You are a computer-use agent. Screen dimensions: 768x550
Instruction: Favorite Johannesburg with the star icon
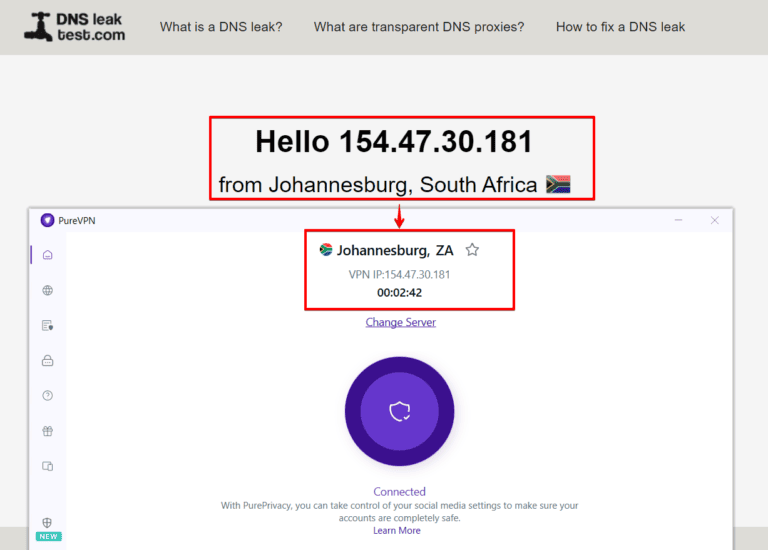pyautogui.click(x=472, y=250)
